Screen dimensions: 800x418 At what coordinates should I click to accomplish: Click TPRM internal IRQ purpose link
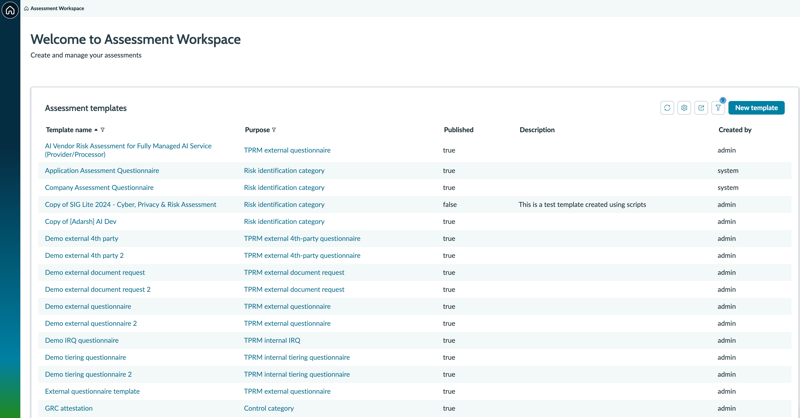click(x=272, y=340)
